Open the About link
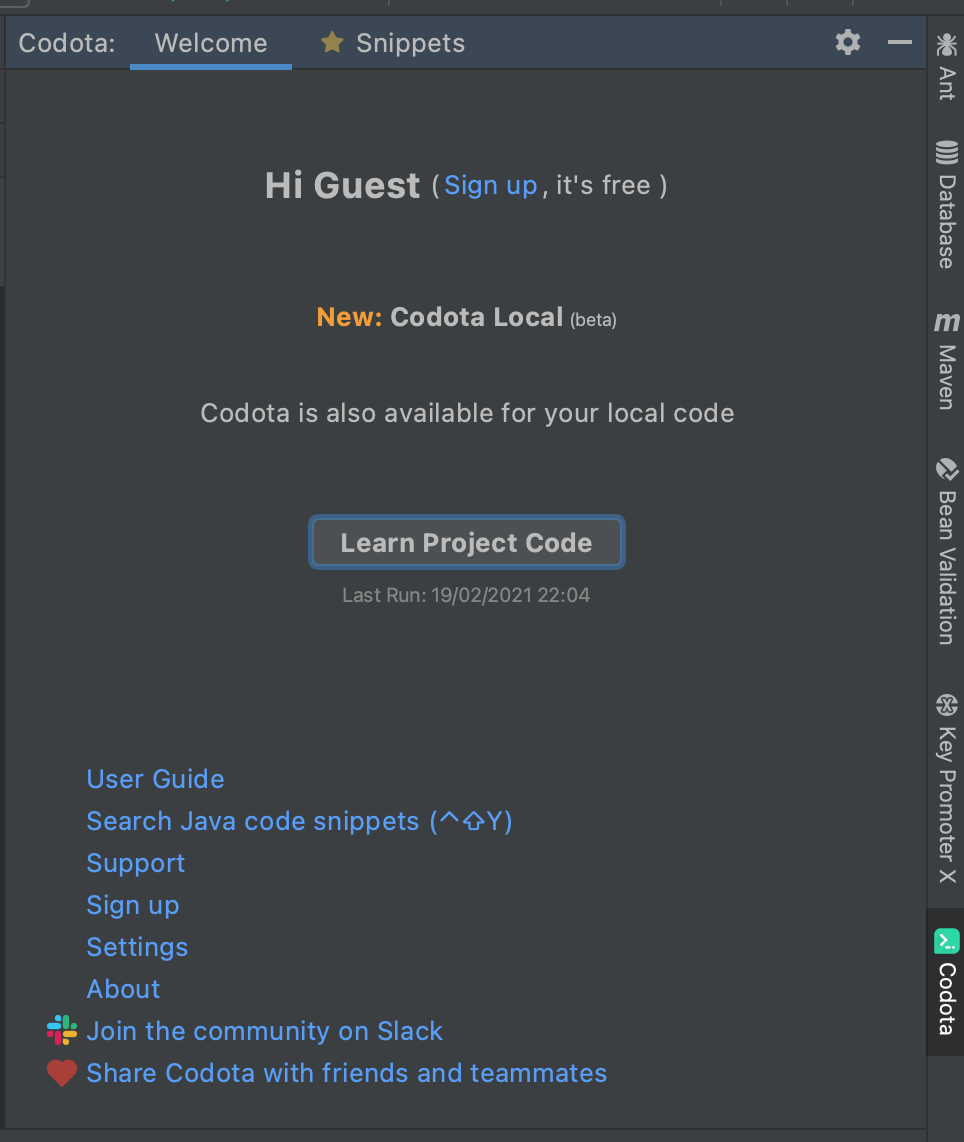This screenshot has height=1142, width=964. pos(123,989)
